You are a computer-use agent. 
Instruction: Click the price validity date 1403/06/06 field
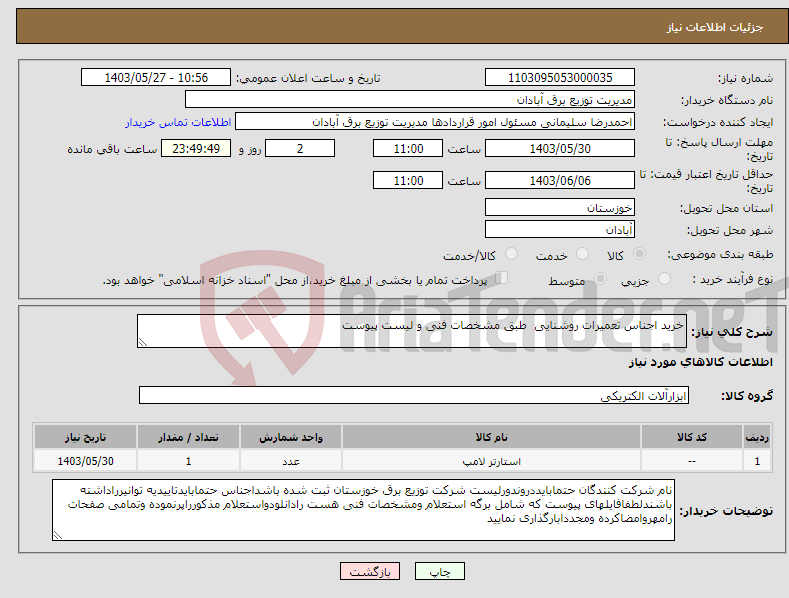tap(560, 180)
